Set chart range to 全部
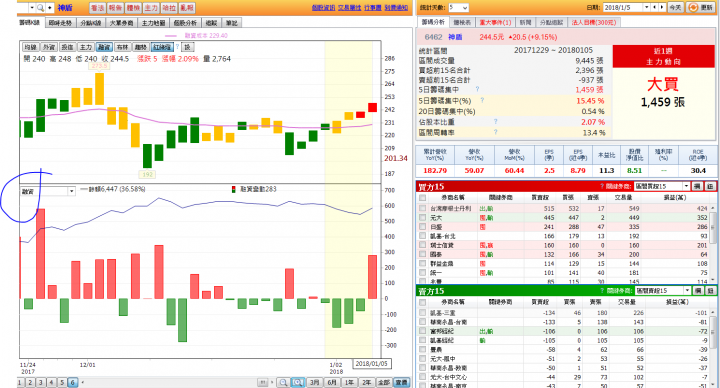 coord(383,382)
